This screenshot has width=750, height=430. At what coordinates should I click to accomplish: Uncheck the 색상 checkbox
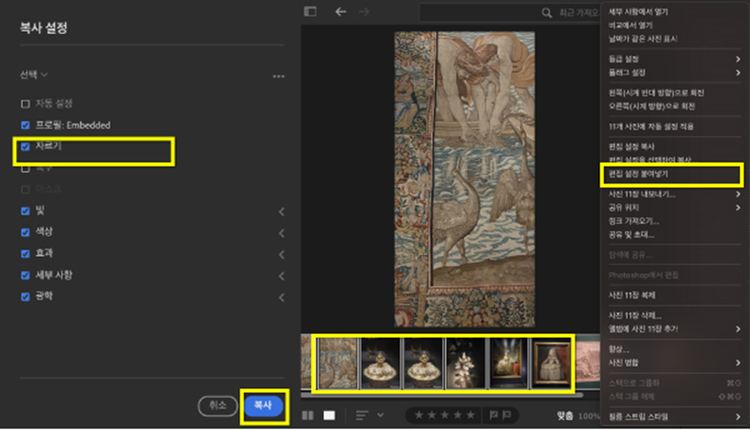point(25,232)
